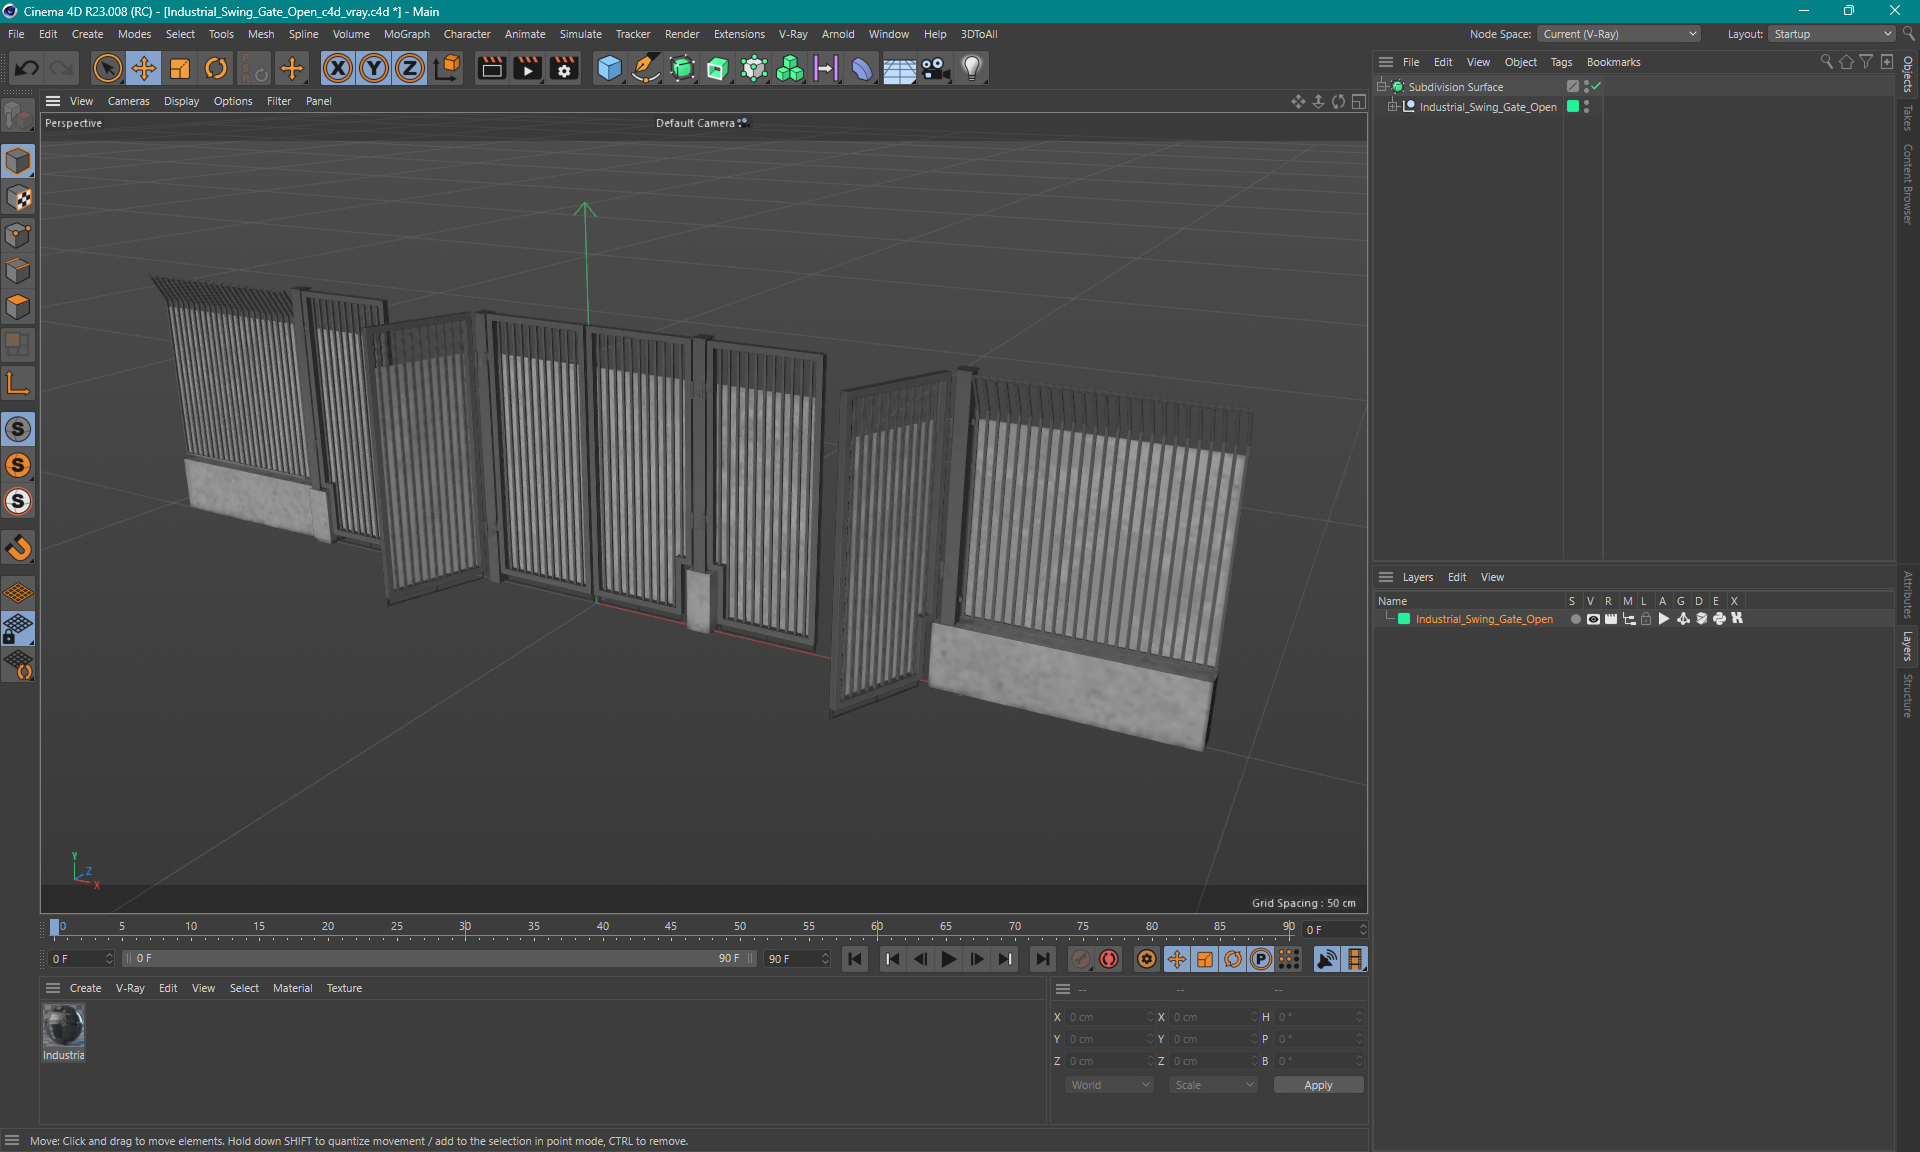Image resolution: width=1920 pixels, height=1152 pixels.
Task: Open the viewport hamburger menu
Action: [x=53, y=101]
